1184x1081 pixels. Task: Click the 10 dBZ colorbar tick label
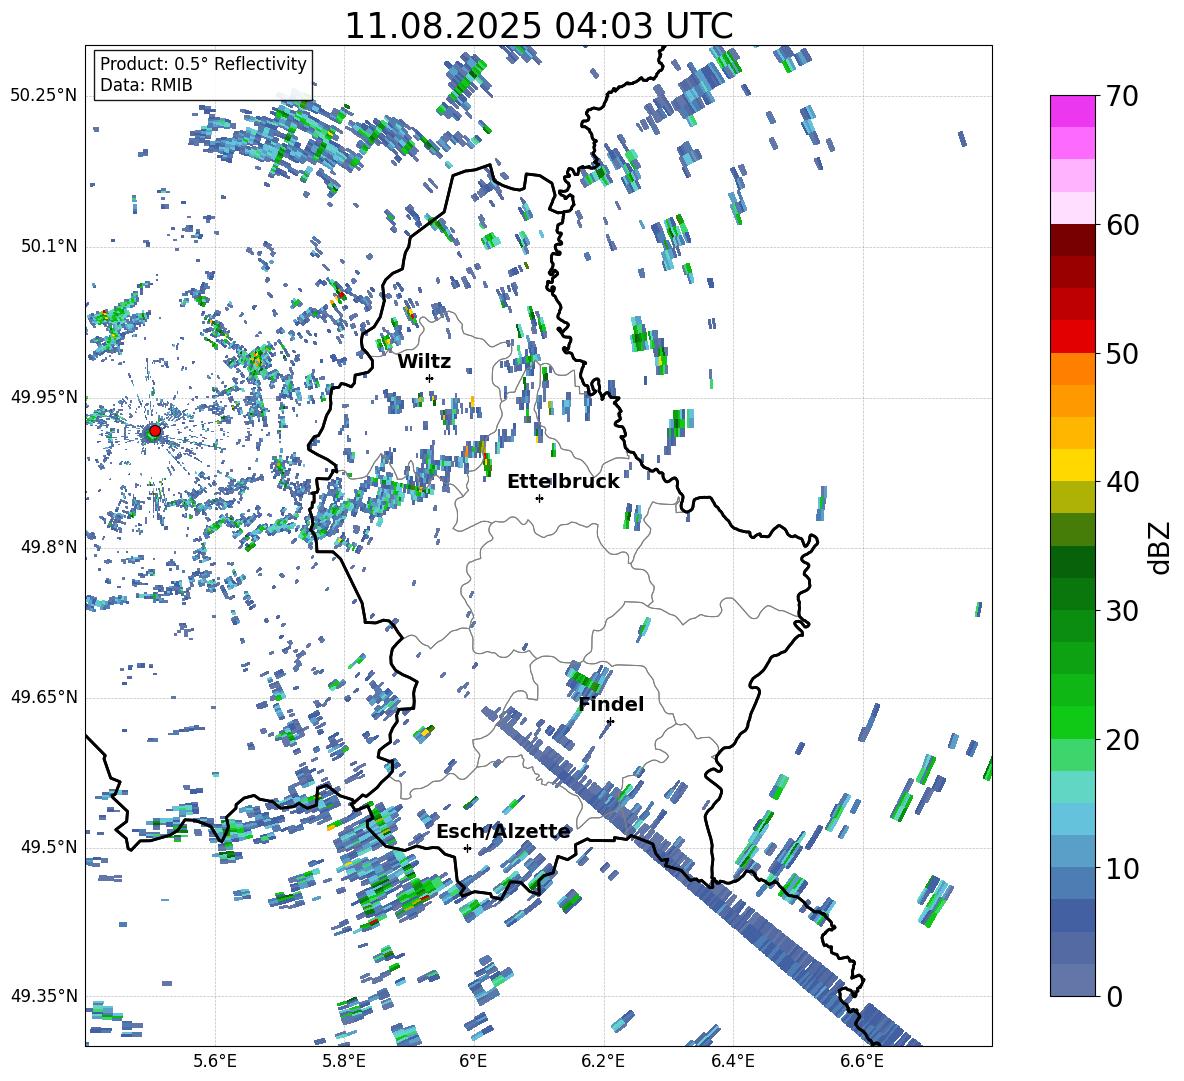(x=1122, y=869)
